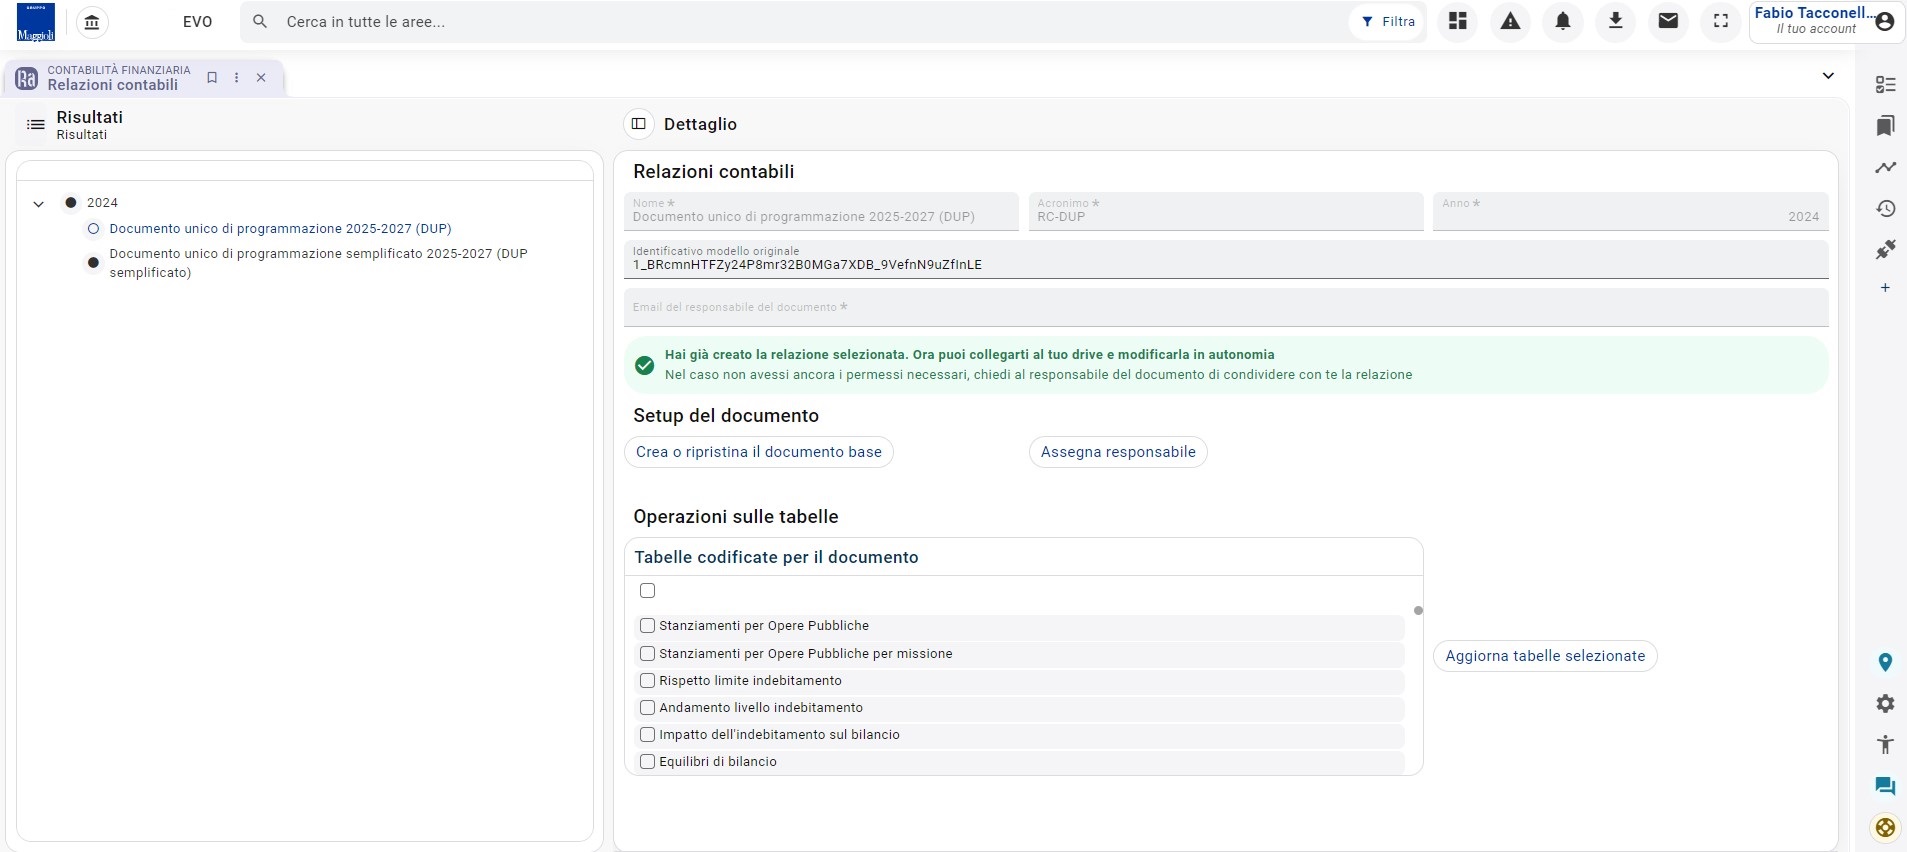Click the Crea o ripristina il documento base button
The width and height of the screenshot is (1907, 852).
point(759,452)
